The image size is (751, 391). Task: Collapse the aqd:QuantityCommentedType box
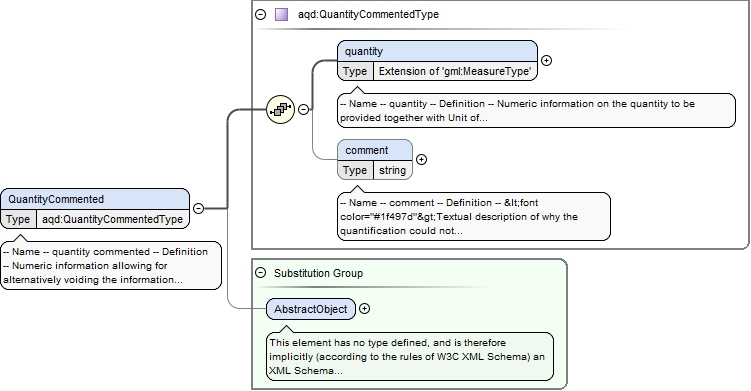click(x=261, y=14)
